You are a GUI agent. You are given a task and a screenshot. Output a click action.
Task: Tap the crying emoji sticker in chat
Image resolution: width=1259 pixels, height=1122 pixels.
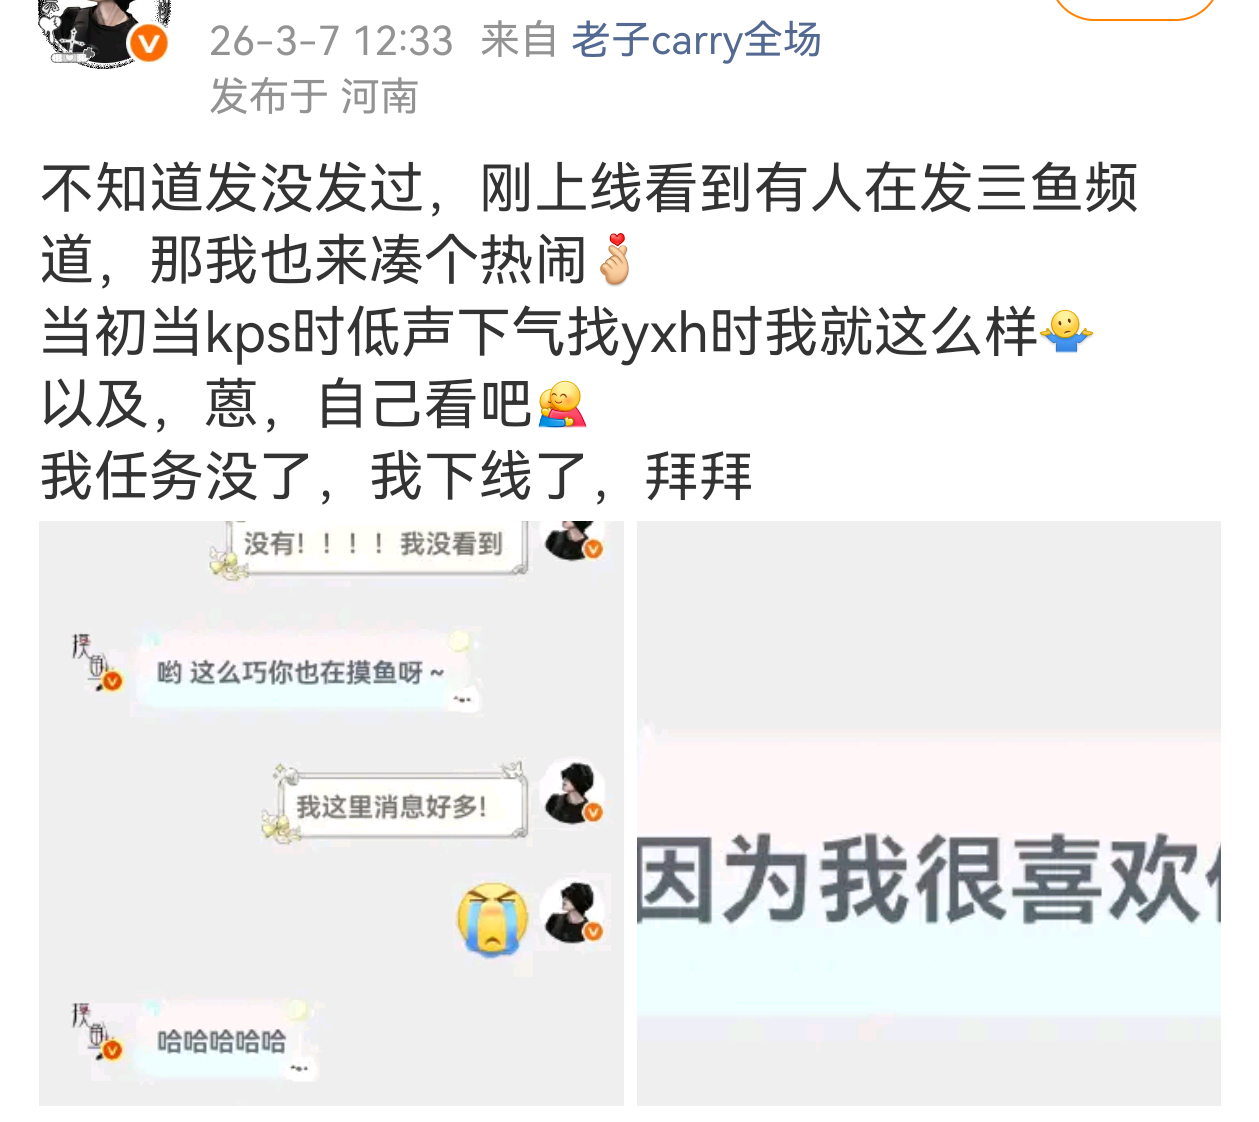coord(493,919)
